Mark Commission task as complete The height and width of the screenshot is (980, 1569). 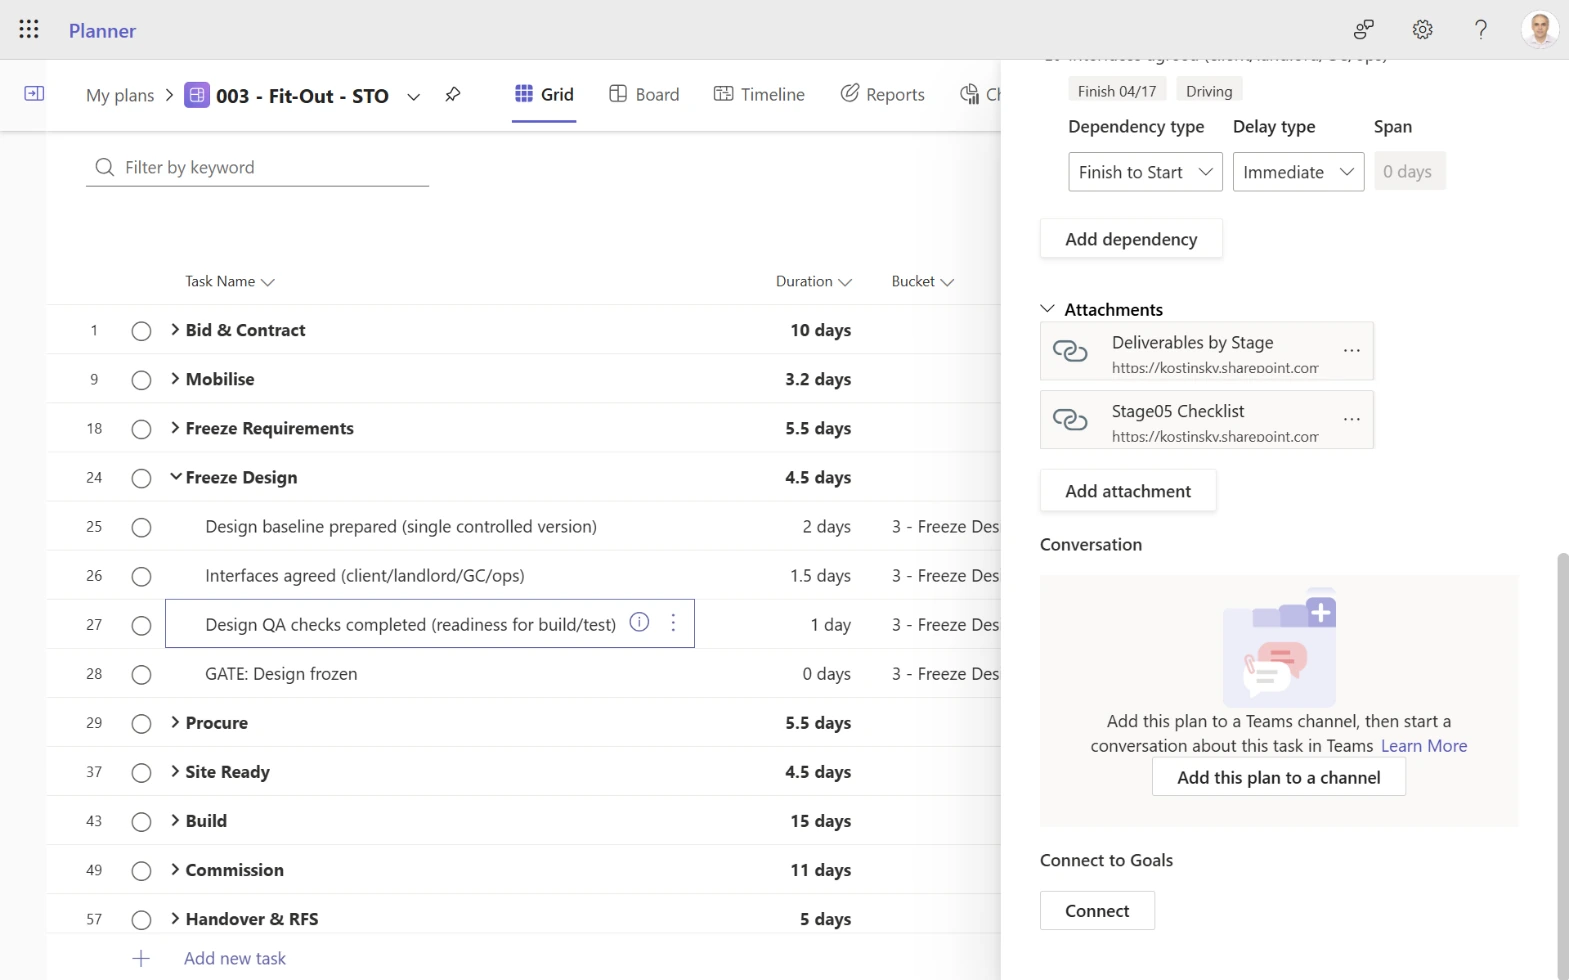tap(141, 870)
